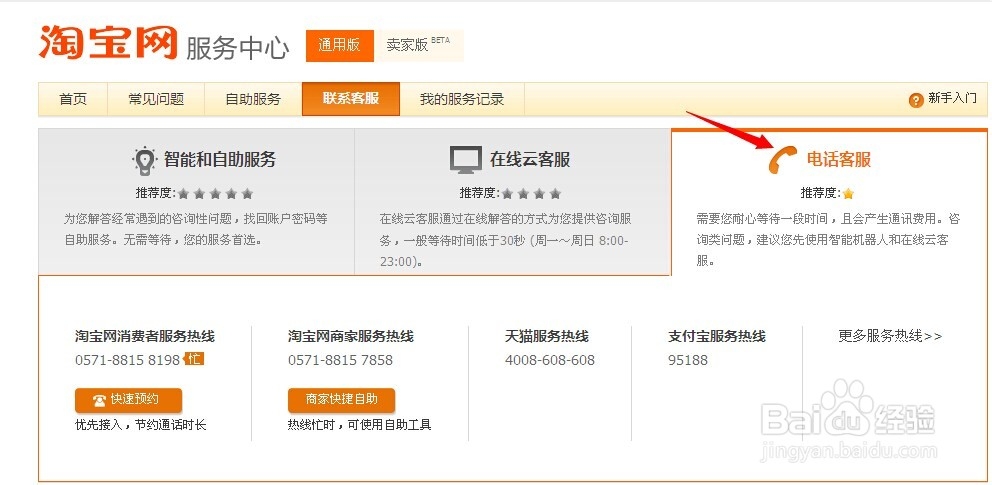Click the number 0571-8815 7858
This screenshot has width=992, height=485.
[x=340, y=360]
